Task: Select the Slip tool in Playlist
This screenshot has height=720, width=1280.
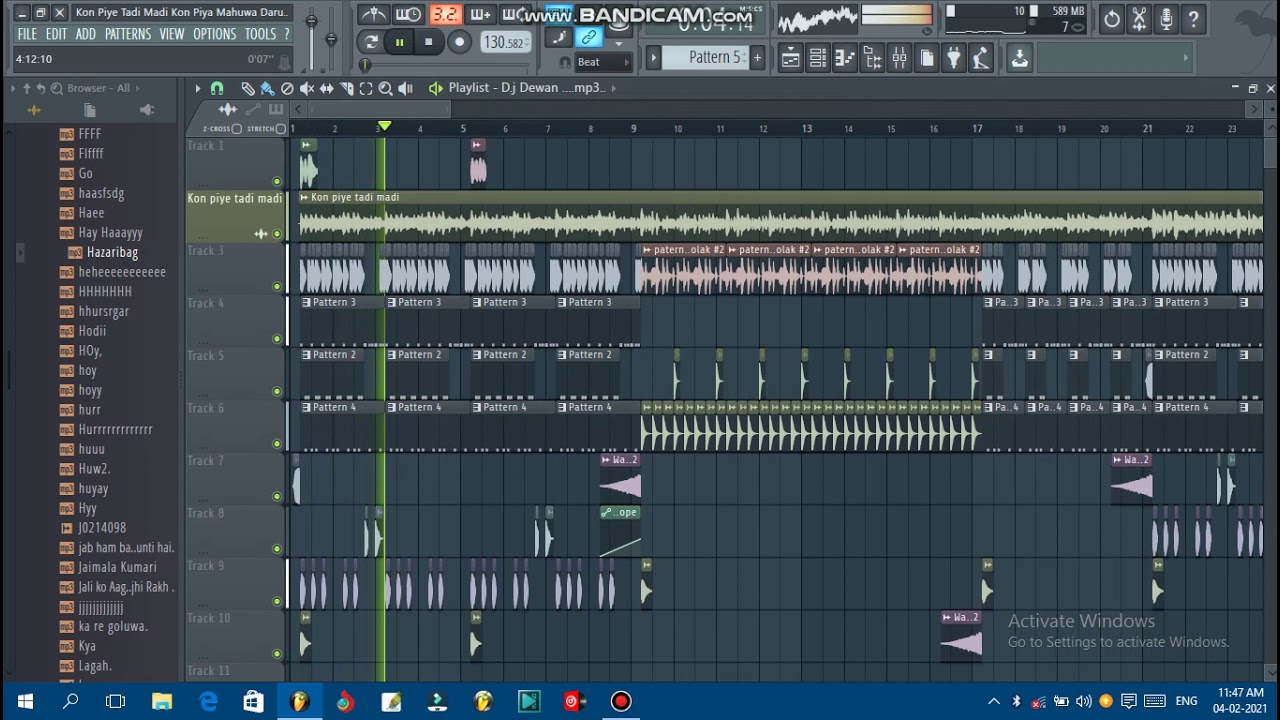Action: tap(326, 88)
